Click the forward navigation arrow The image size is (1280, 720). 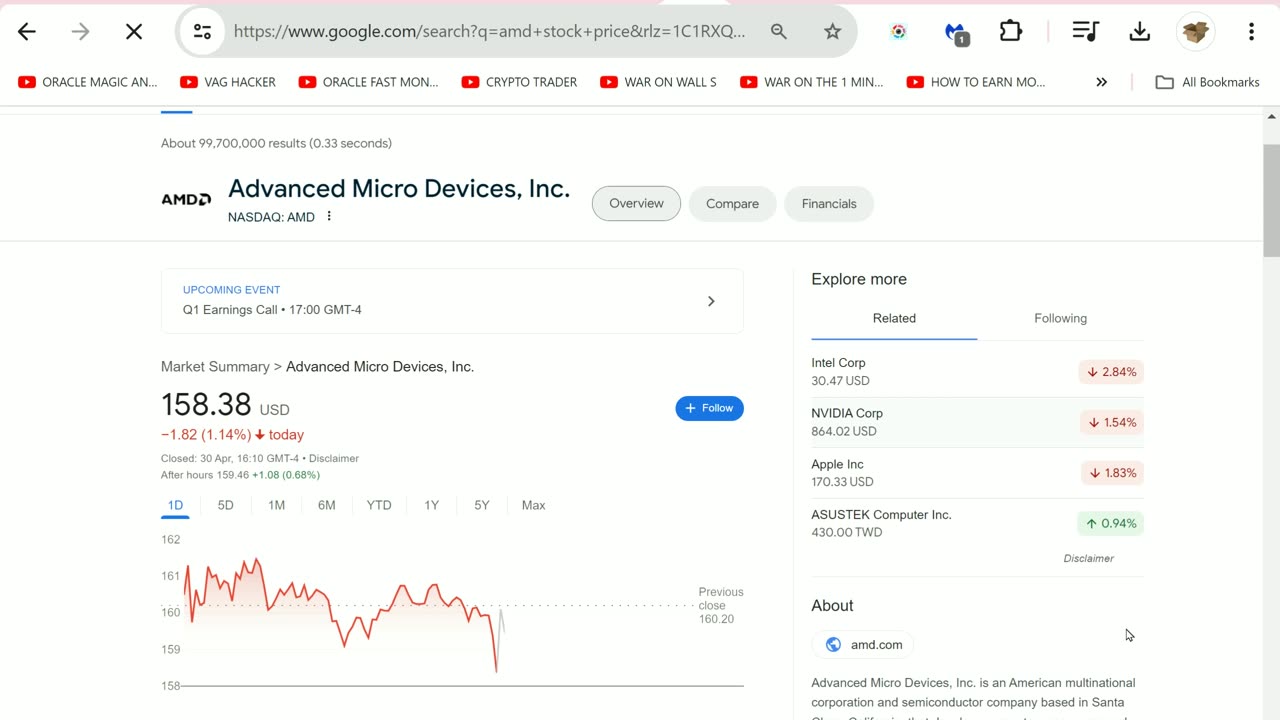pos(80,32)
